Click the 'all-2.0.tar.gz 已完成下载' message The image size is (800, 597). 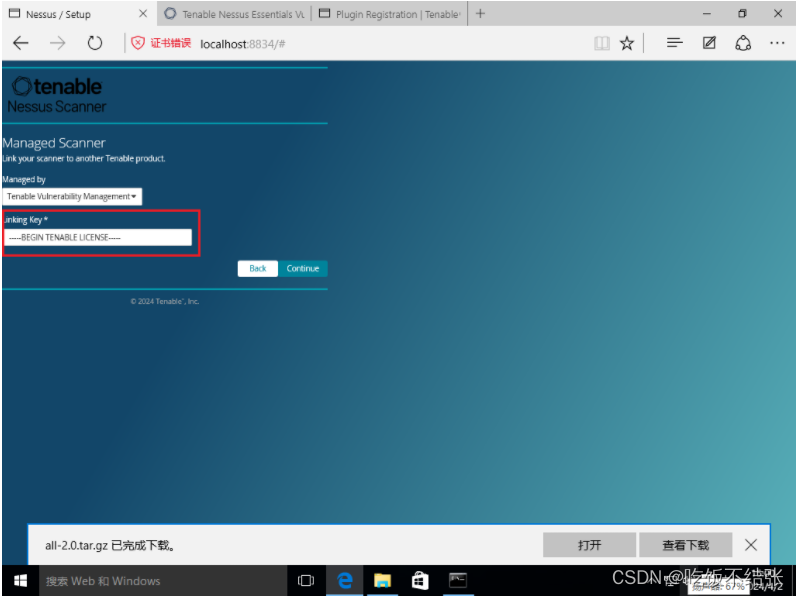pyautogui.click(x=110, y=545)
